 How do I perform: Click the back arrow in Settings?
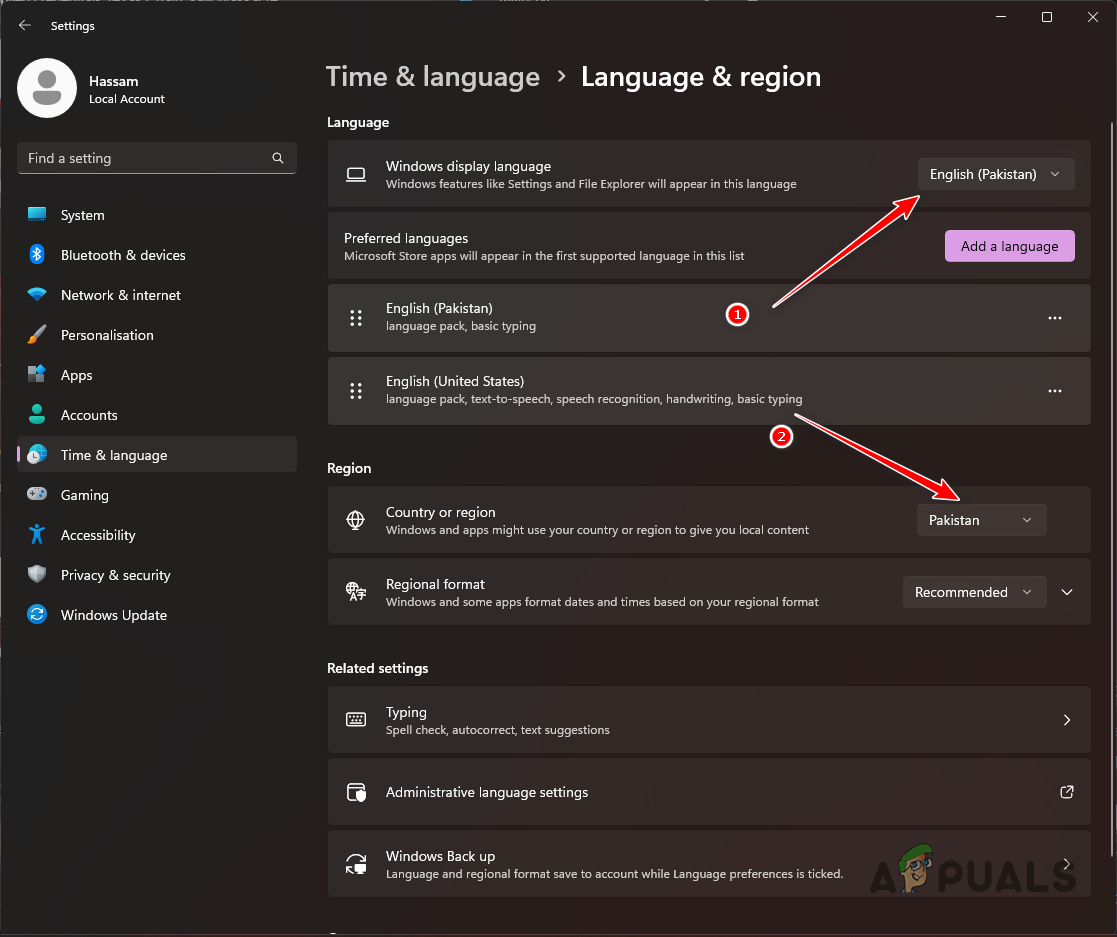click(24, 25)
